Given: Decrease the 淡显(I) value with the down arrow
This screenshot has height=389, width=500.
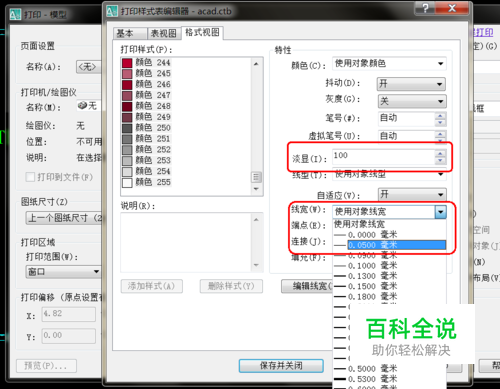Looking at the screenshot, I should (x=440, y=161).
